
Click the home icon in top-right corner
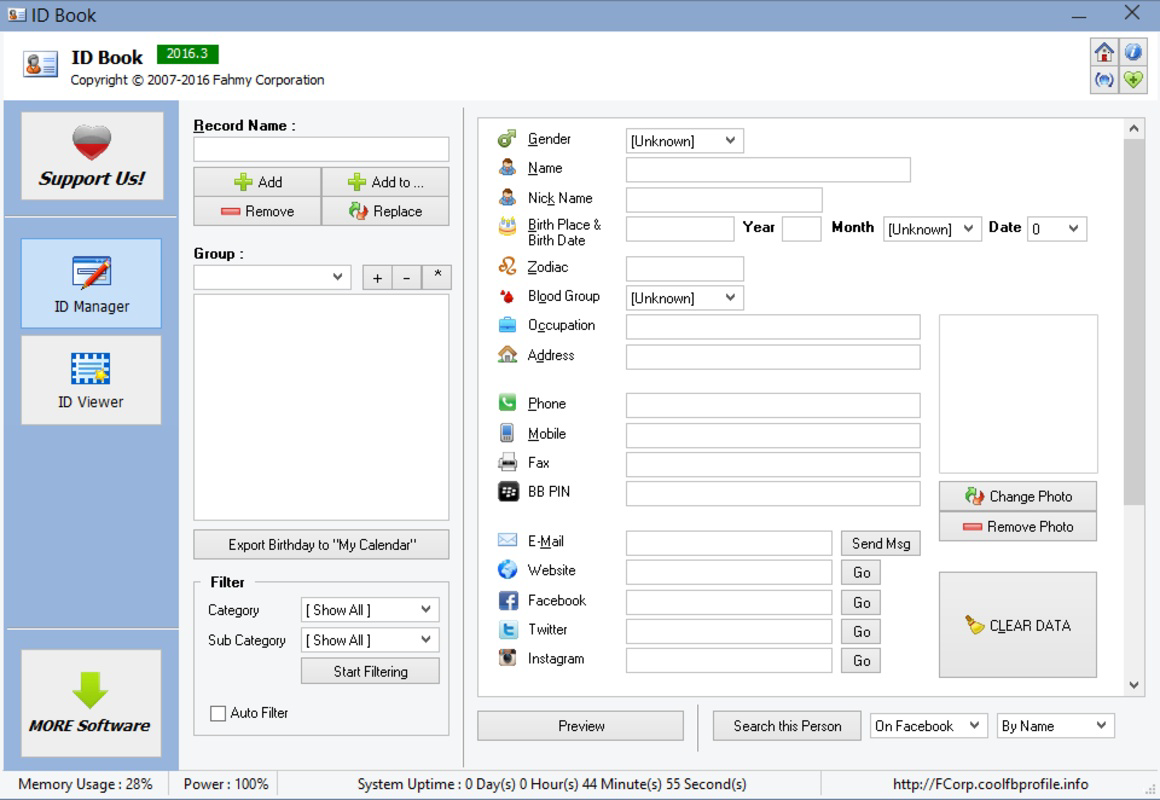click(1104, 52)
